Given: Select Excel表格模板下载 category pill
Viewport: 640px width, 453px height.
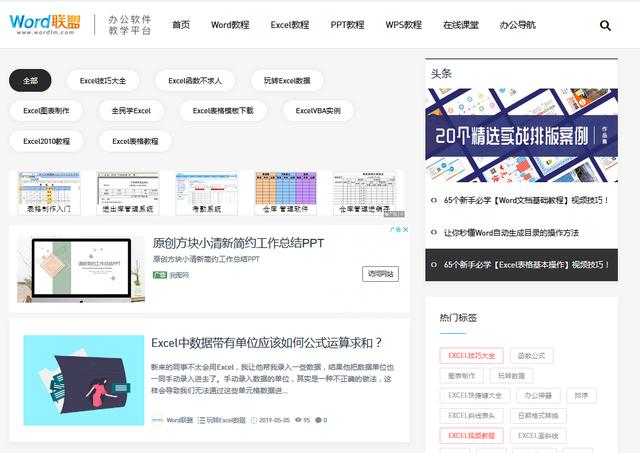Looking at the screenshot, I should pos(223,111).
